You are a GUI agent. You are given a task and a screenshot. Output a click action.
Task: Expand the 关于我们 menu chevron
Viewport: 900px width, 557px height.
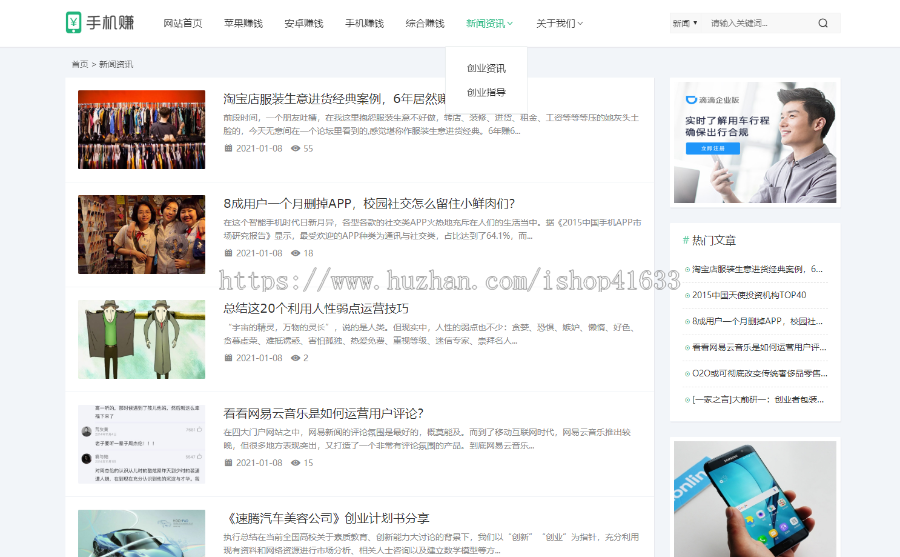[x=580, y=24]
